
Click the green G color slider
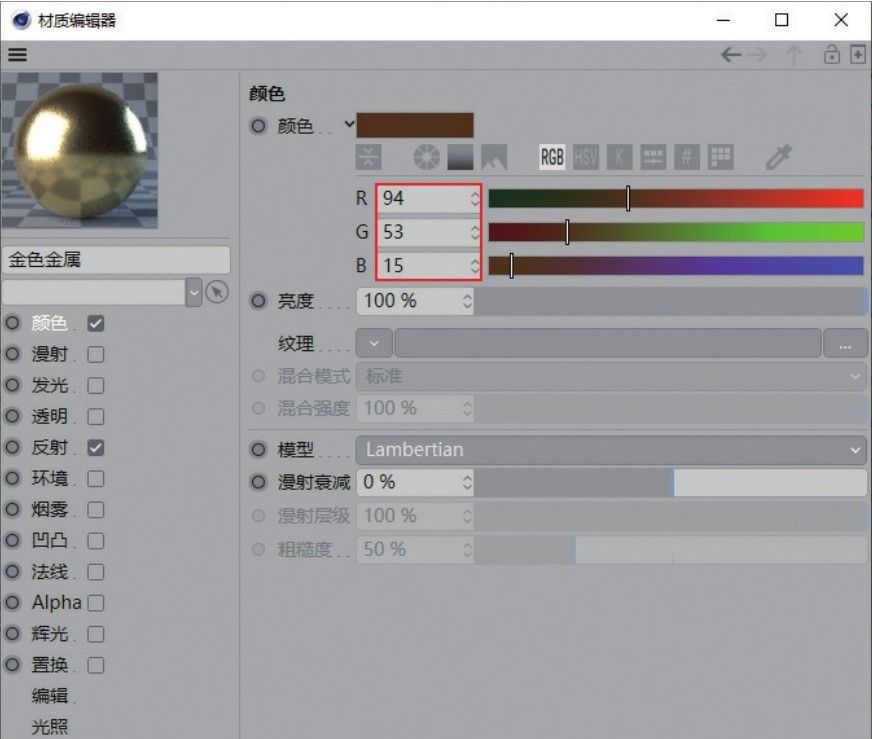[x=676, y=232]
